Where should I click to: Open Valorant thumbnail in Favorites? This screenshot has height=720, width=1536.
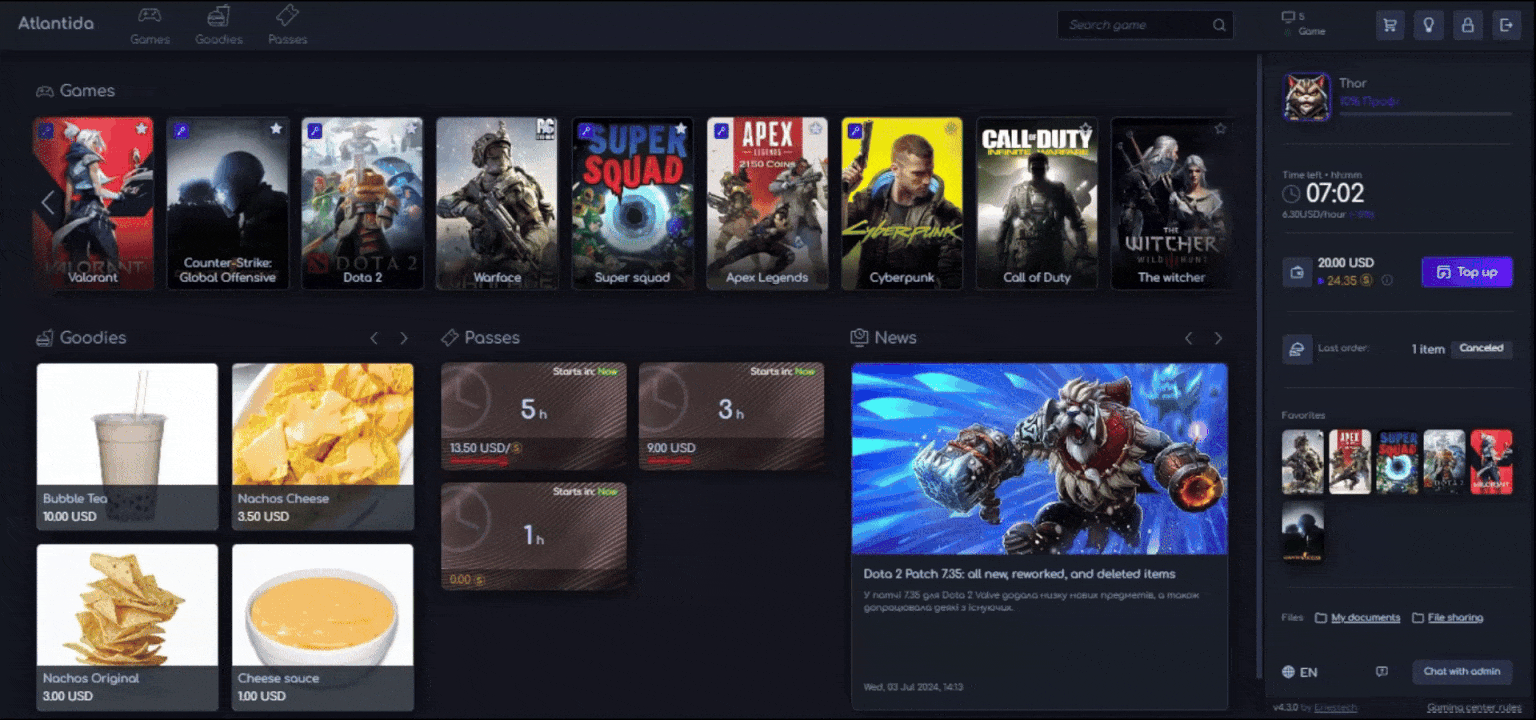click(x=1491, y=462)
